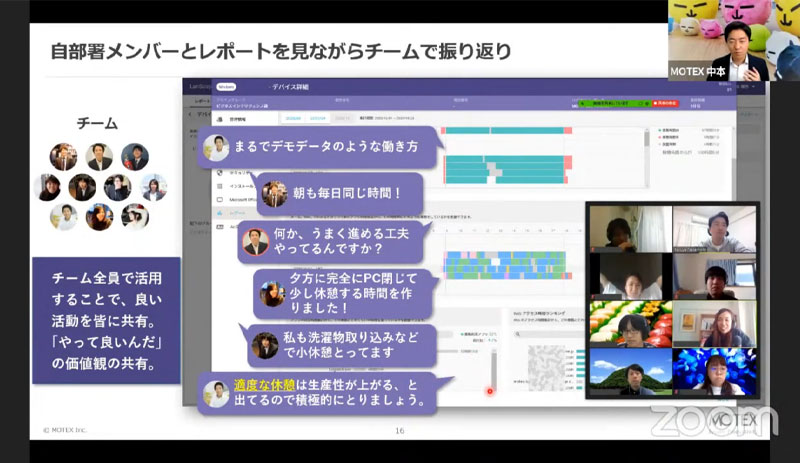Image resolution: width=800 pixels, height=463 pixels.
Task: Select the laughing woman beside the picture frame
Action: 714,324
